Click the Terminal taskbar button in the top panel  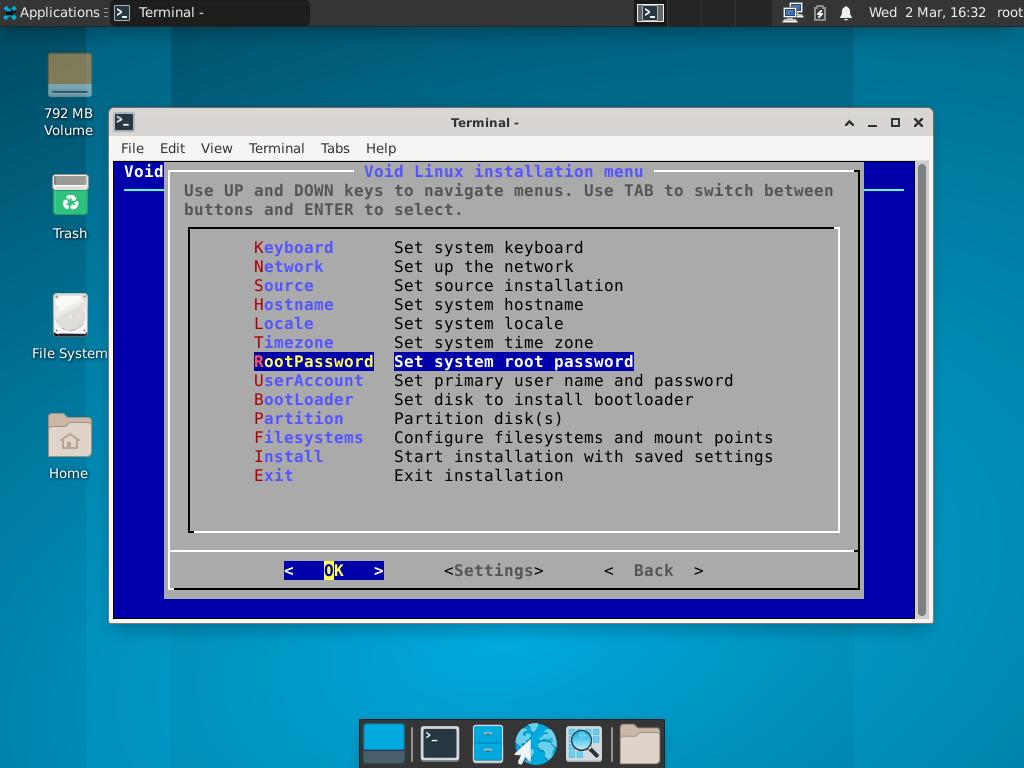tap(209, 12)
